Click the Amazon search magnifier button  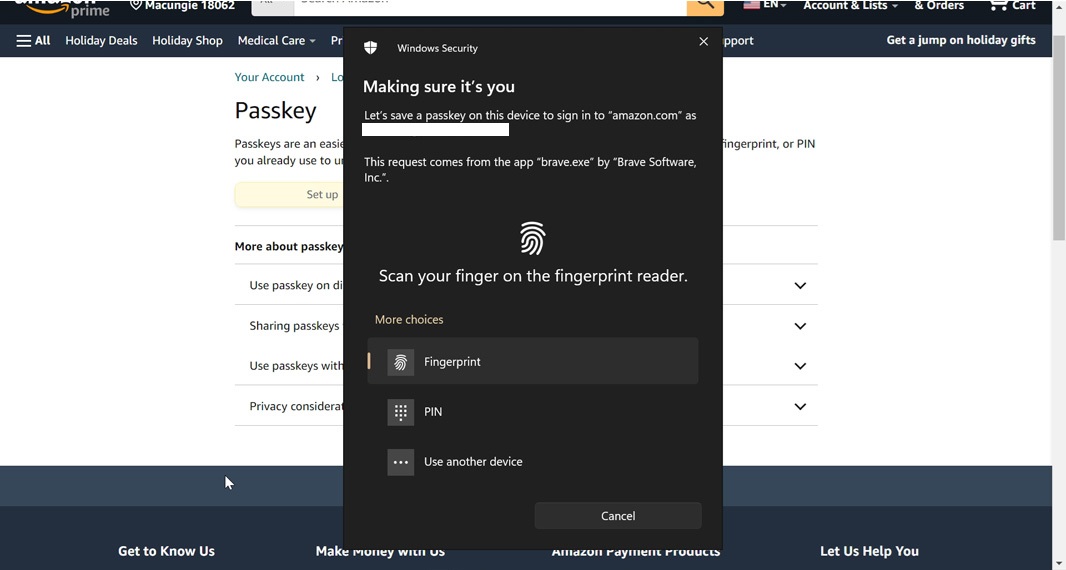(x=704, y=6)
